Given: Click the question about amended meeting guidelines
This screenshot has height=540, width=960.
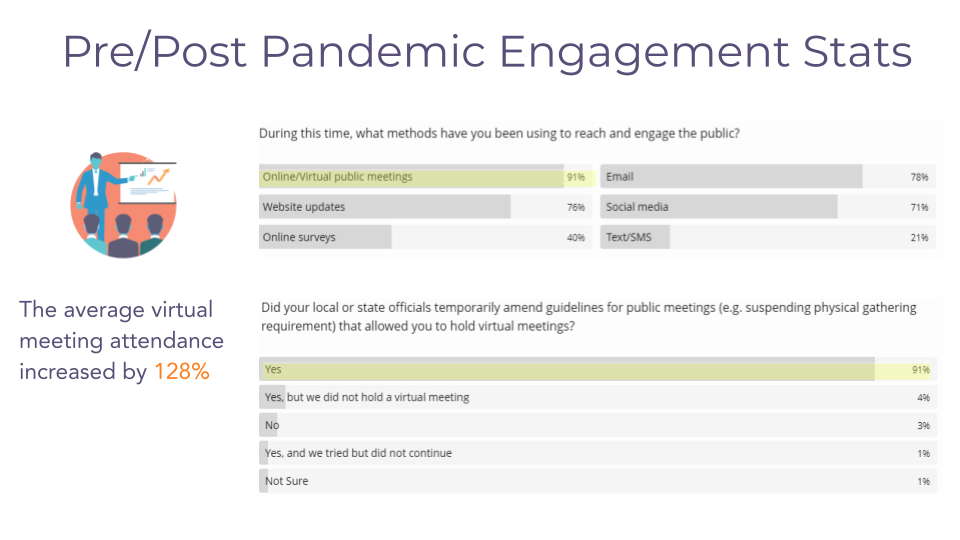Looking at the screenshot, I should click(587, 316).
